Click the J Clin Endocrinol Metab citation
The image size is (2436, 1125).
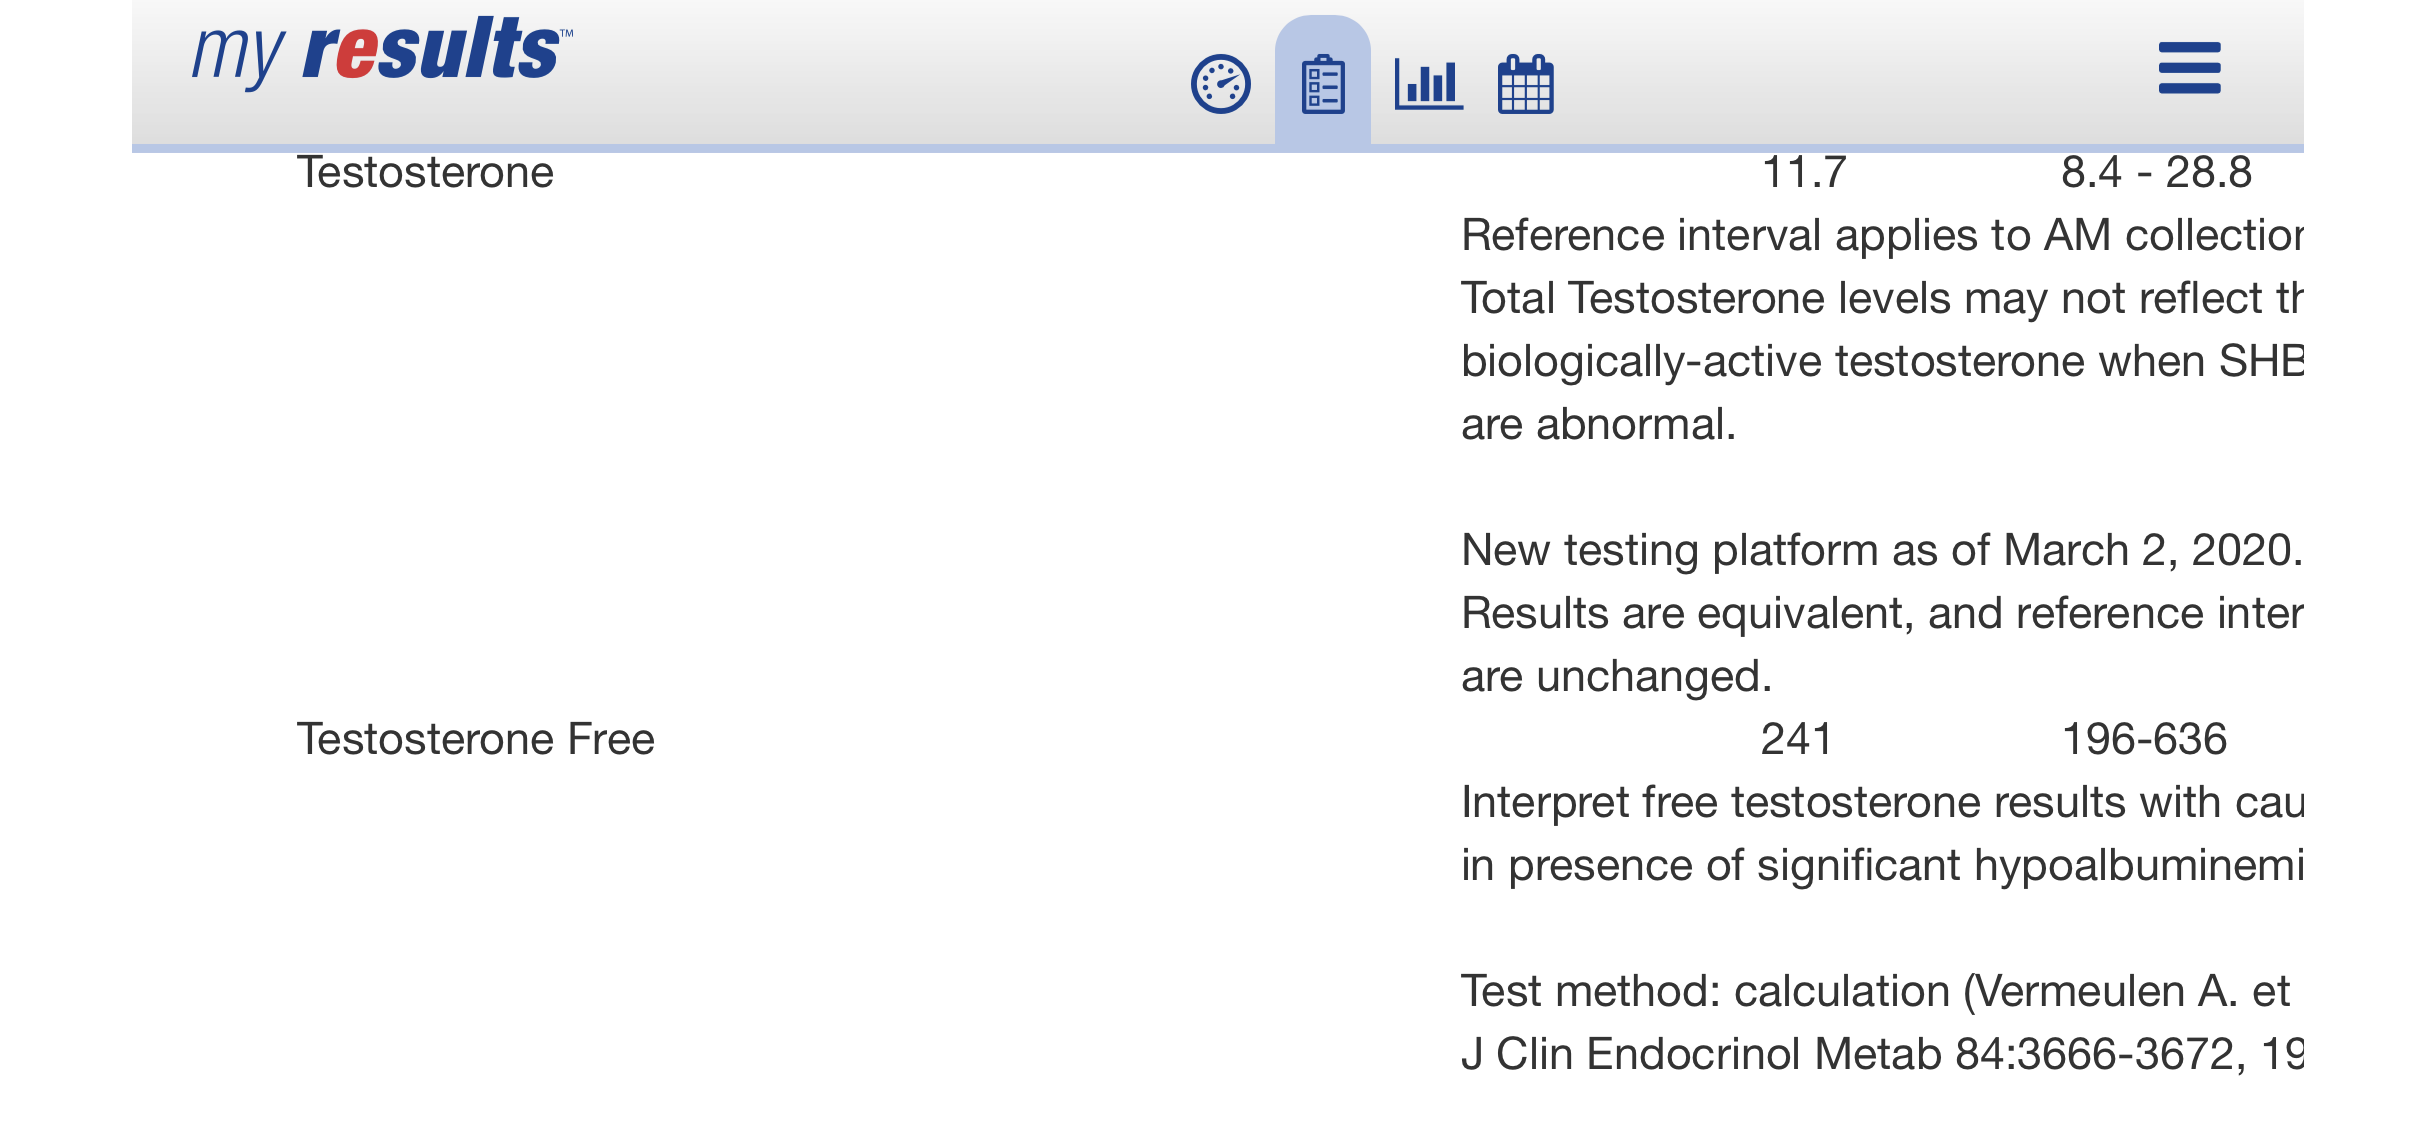pos(1880,1055)
